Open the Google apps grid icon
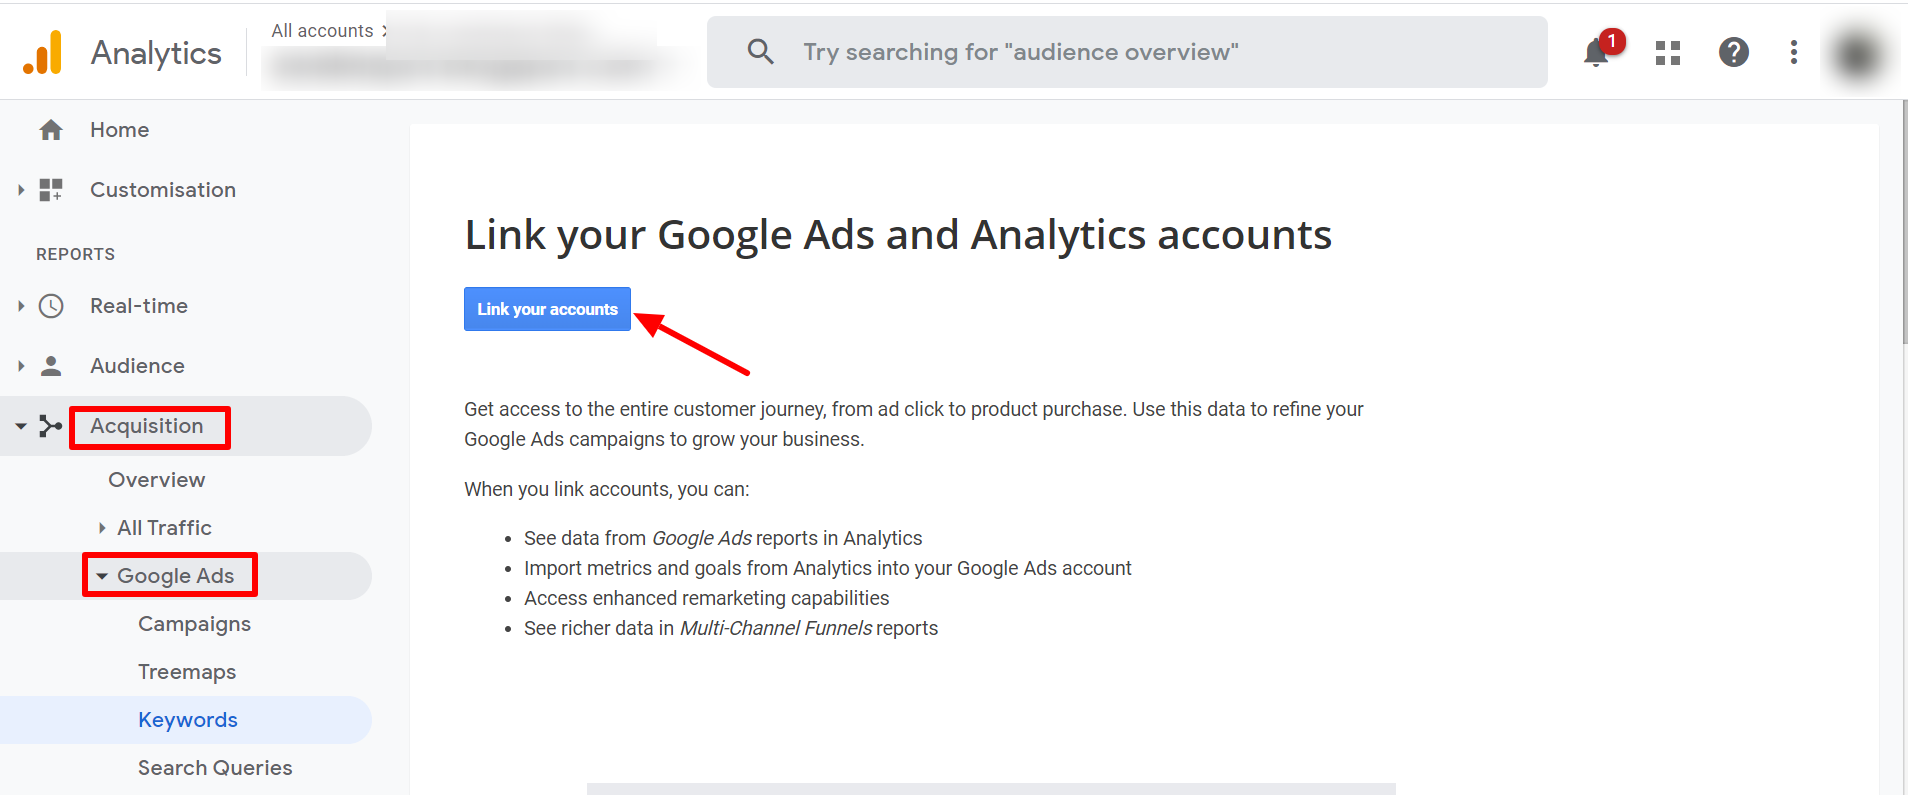This screenshot has width=1908, height=795. point(1668,53)
